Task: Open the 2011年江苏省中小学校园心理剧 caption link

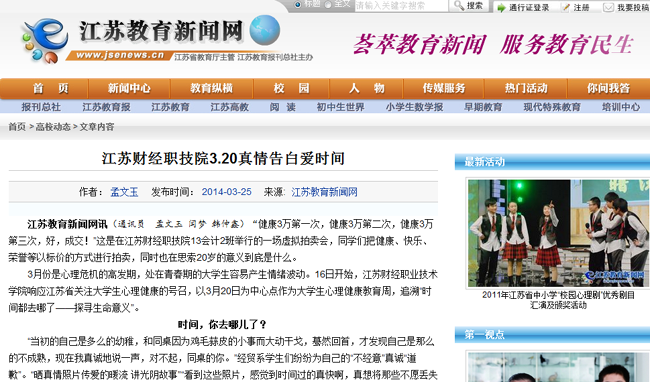Action: point(558,300)
